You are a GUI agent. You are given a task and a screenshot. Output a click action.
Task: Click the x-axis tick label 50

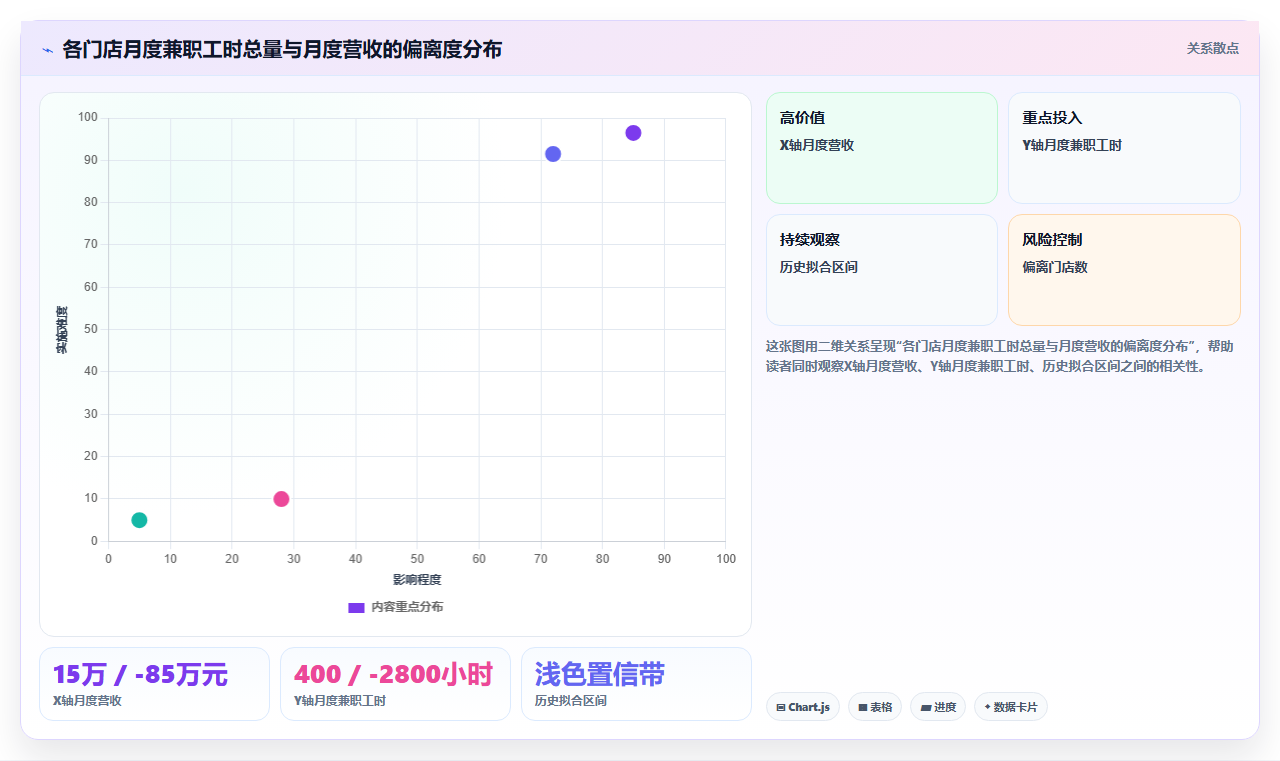tap(417, 558)
